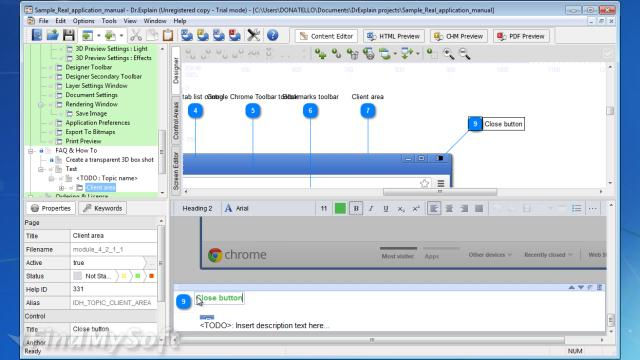Viewport: 640px width, 360px height.
Task: Click the Paste clipboard icon
Action: [x=168, y=36]
